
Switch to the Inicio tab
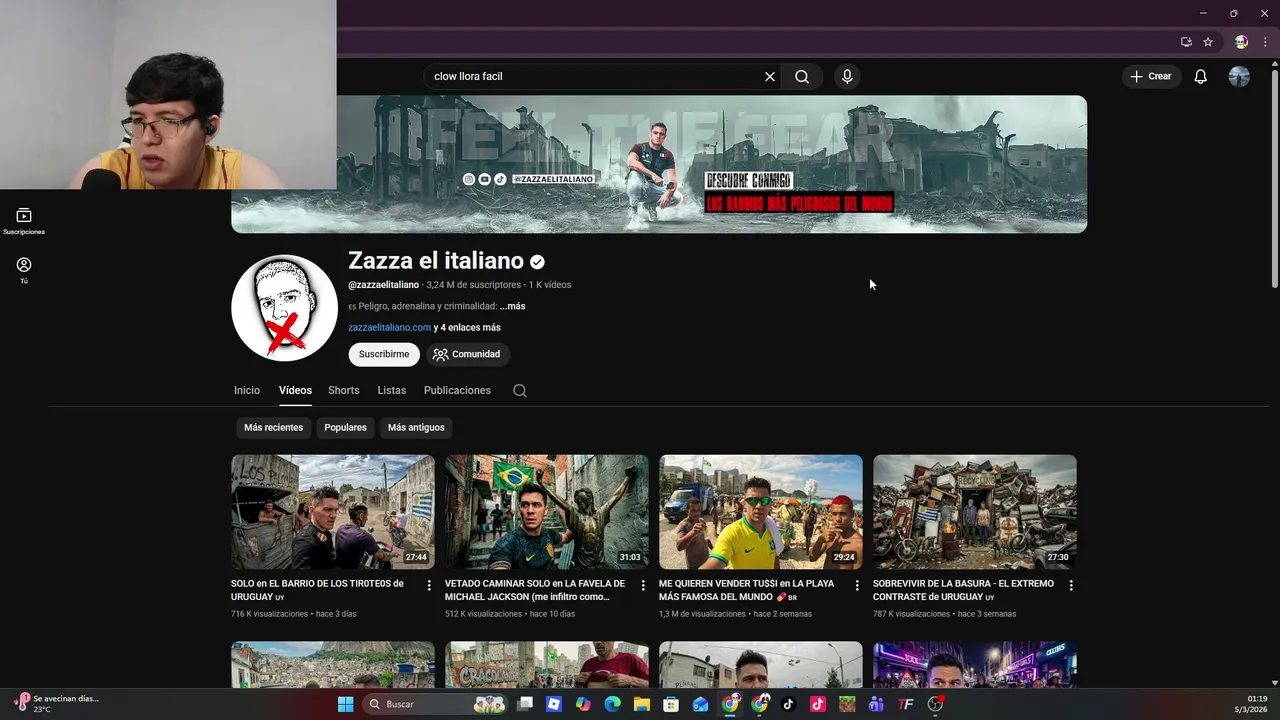coord(247,390)
